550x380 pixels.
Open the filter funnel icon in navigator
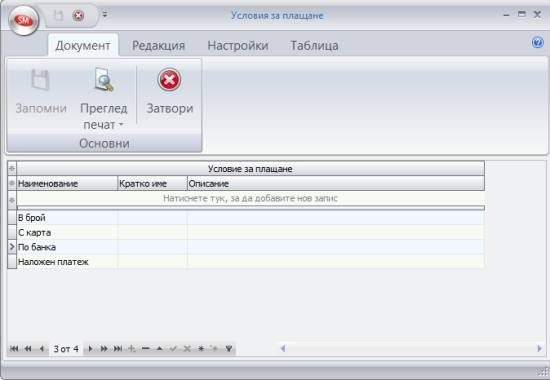[229, 348]
